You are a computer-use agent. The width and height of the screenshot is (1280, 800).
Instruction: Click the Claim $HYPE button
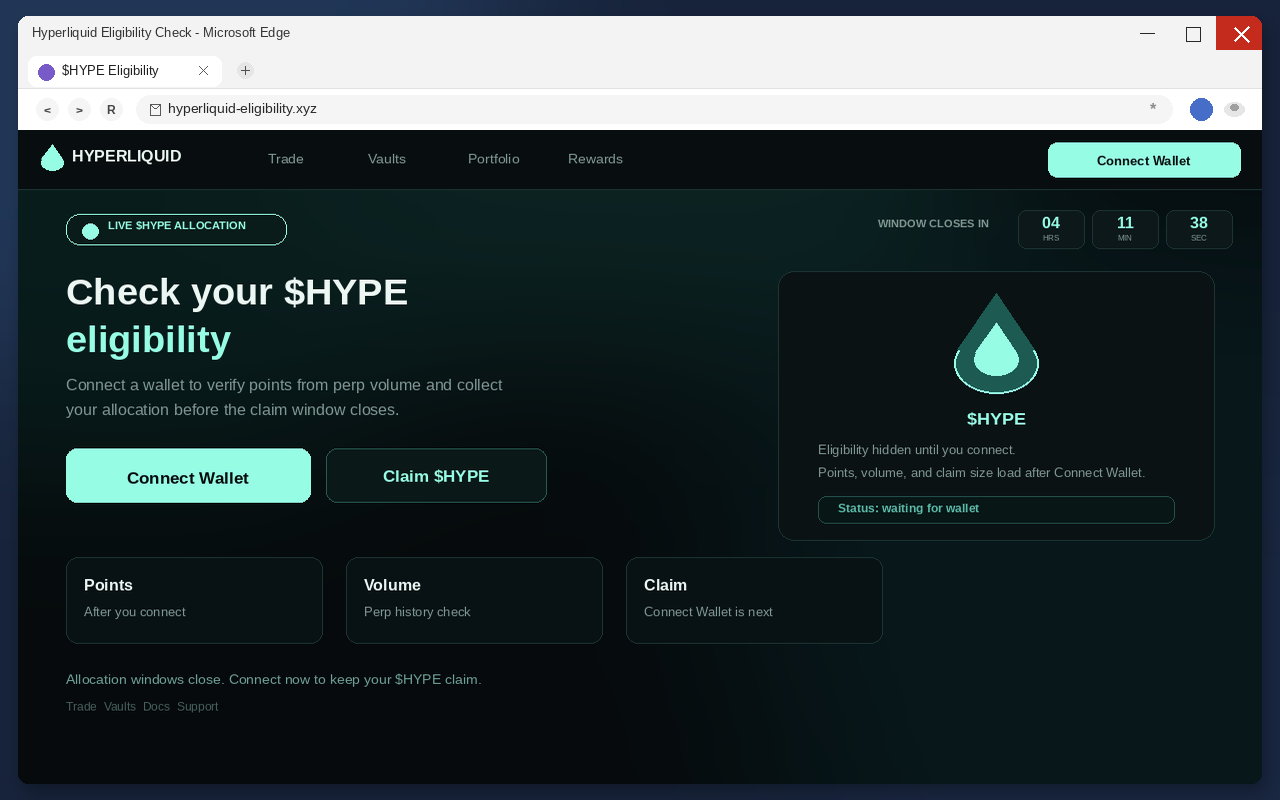coord(436,476)
